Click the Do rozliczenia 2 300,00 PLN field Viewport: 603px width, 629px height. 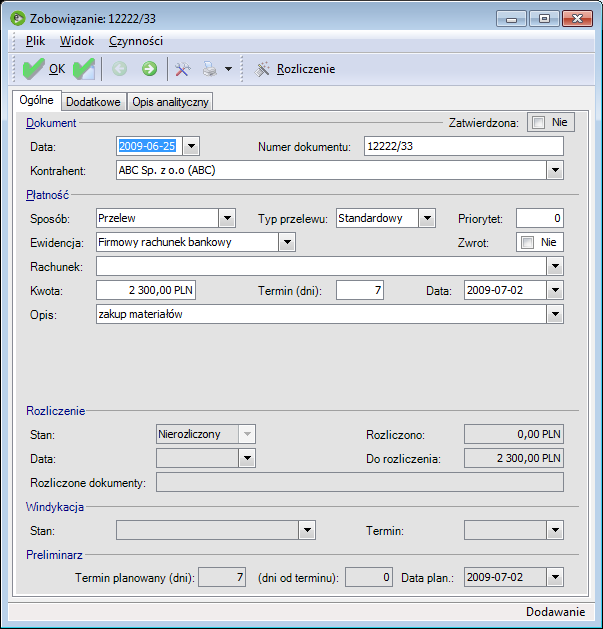pyautogui.click(x=514, y=458)
